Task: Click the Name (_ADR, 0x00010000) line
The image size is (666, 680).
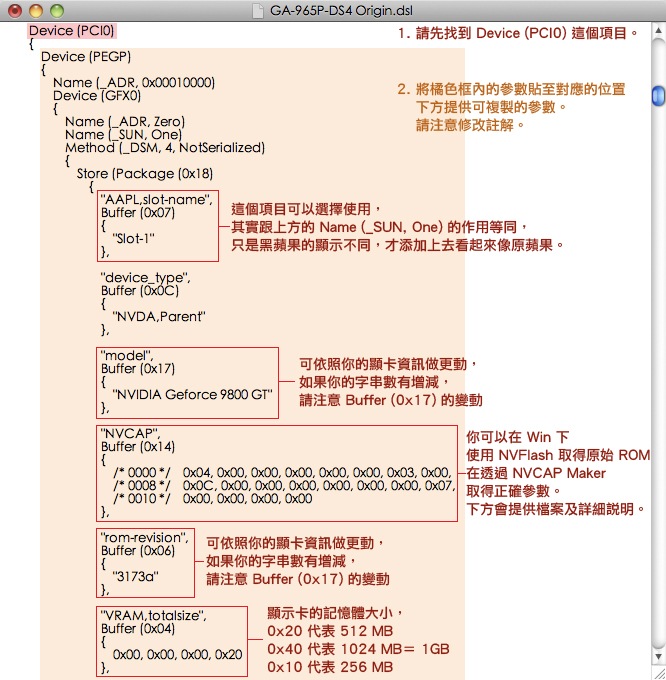Action: coord(134,82)
